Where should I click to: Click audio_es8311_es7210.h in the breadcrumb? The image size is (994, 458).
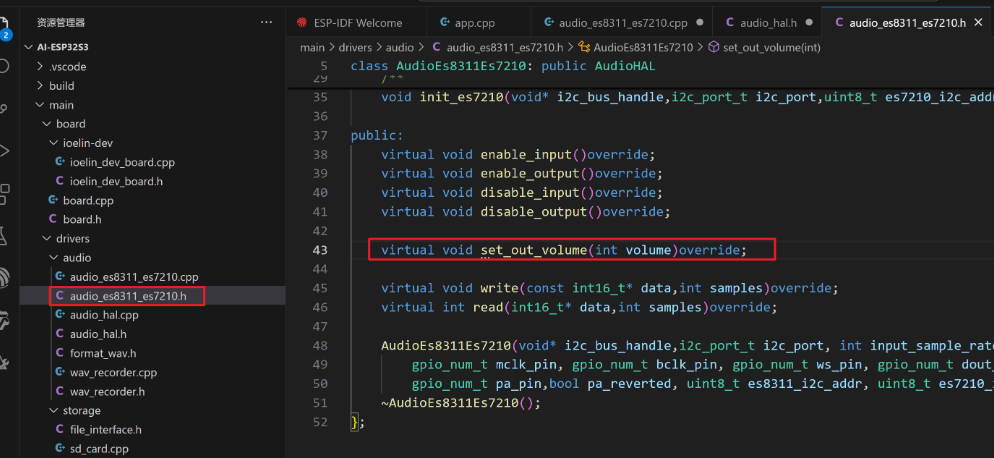(505, 47)
